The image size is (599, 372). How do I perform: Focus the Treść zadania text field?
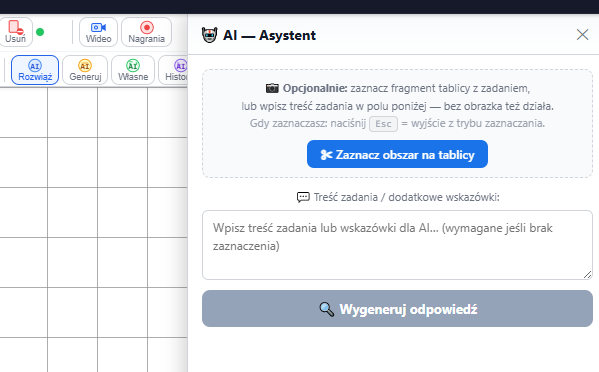[x=397, y=245]
